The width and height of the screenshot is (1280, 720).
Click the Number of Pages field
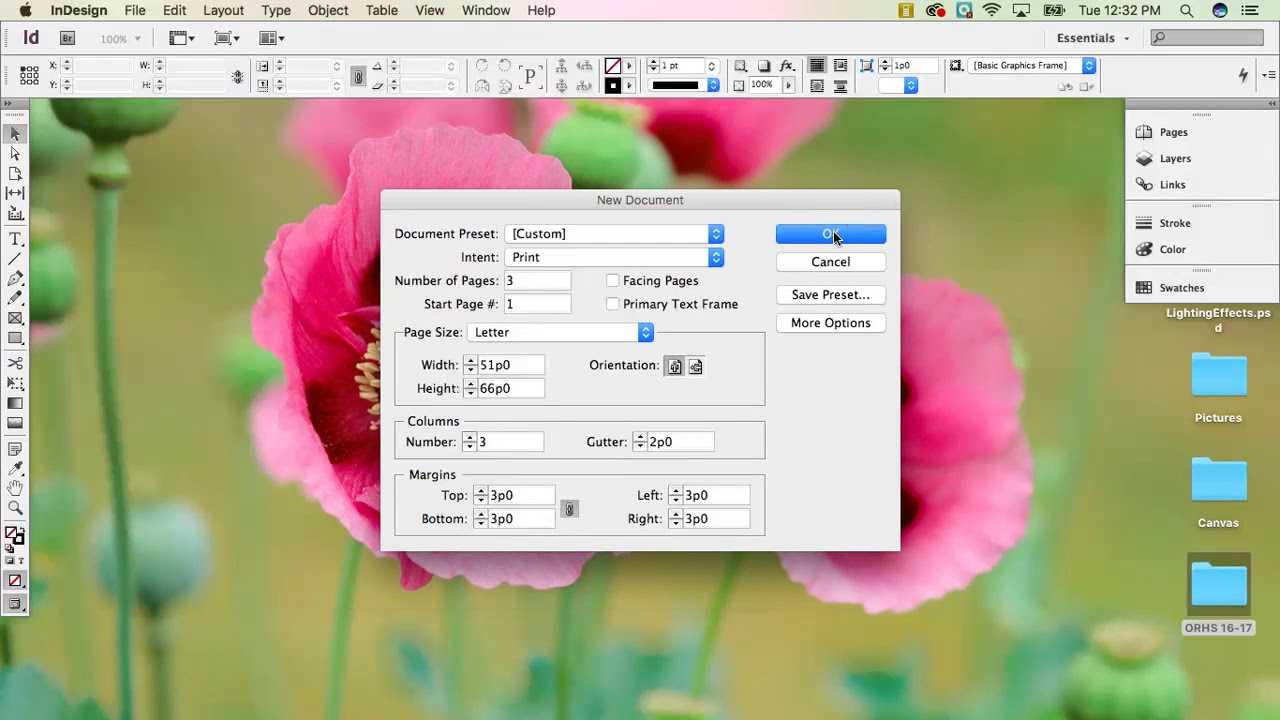pos(537,281)
